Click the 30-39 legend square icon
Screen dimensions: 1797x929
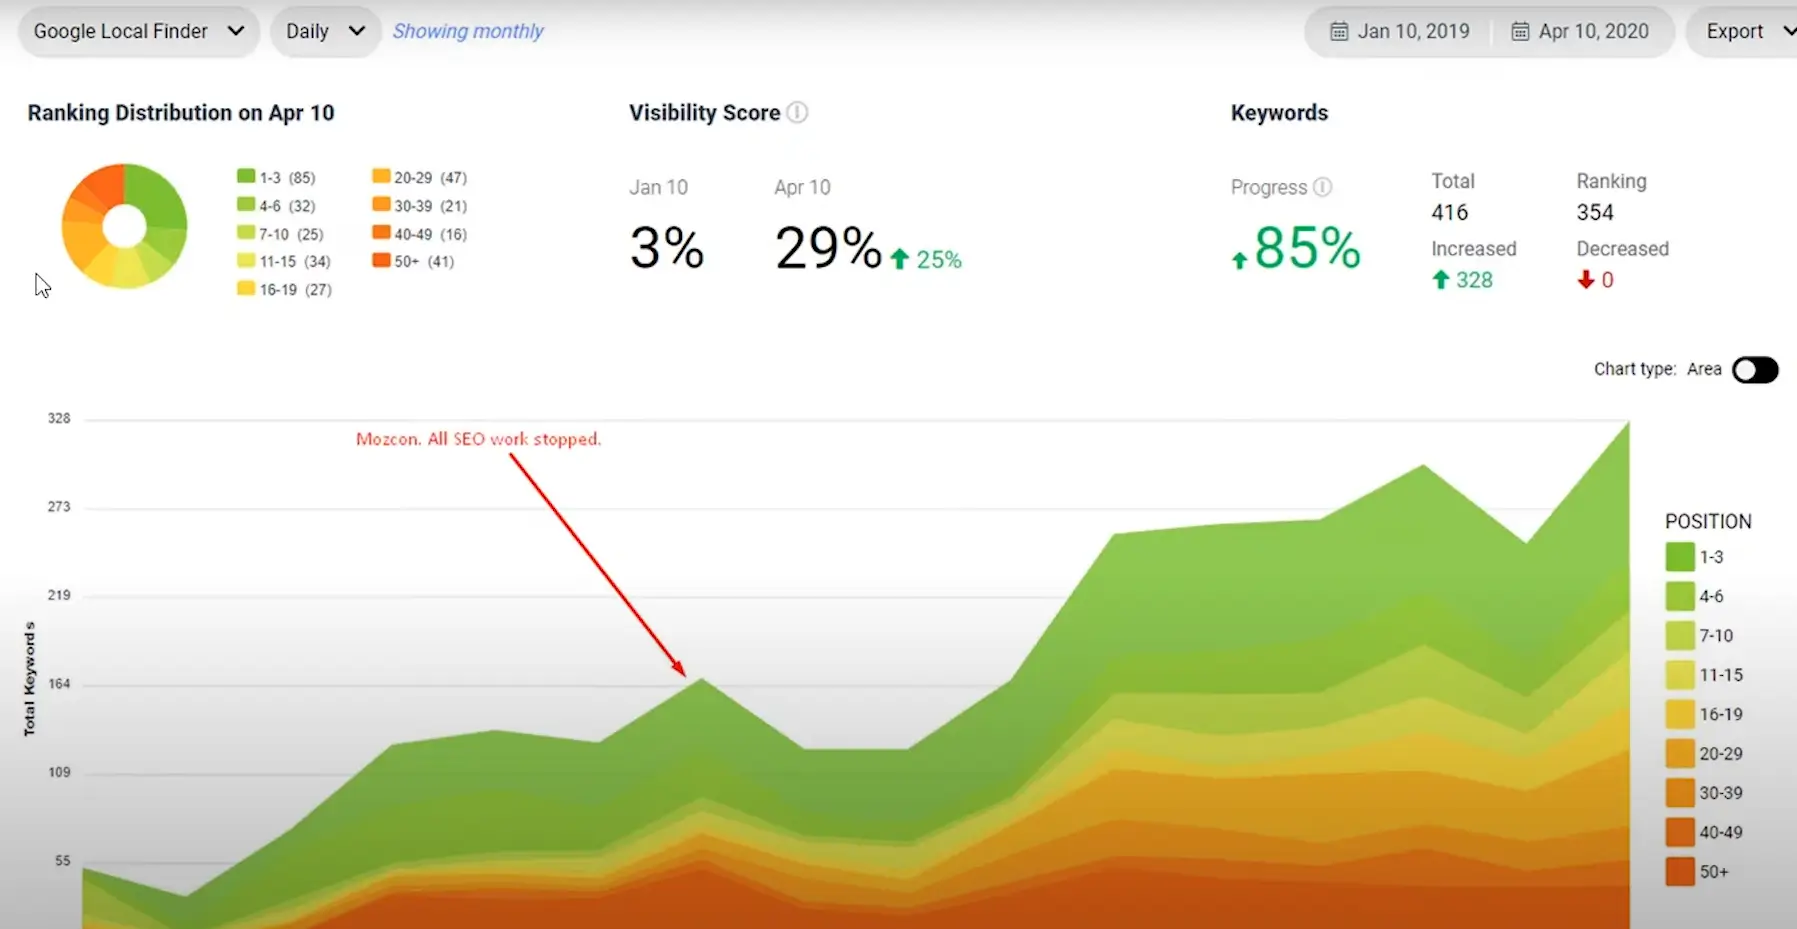(382, 205)
